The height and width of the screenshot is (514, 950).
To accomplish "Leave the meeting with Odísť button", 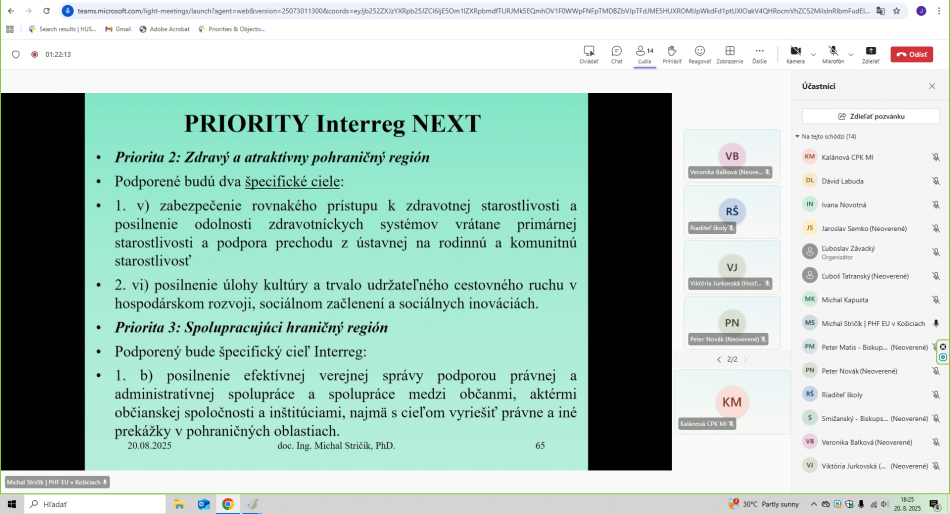I will tap(911, 55).
